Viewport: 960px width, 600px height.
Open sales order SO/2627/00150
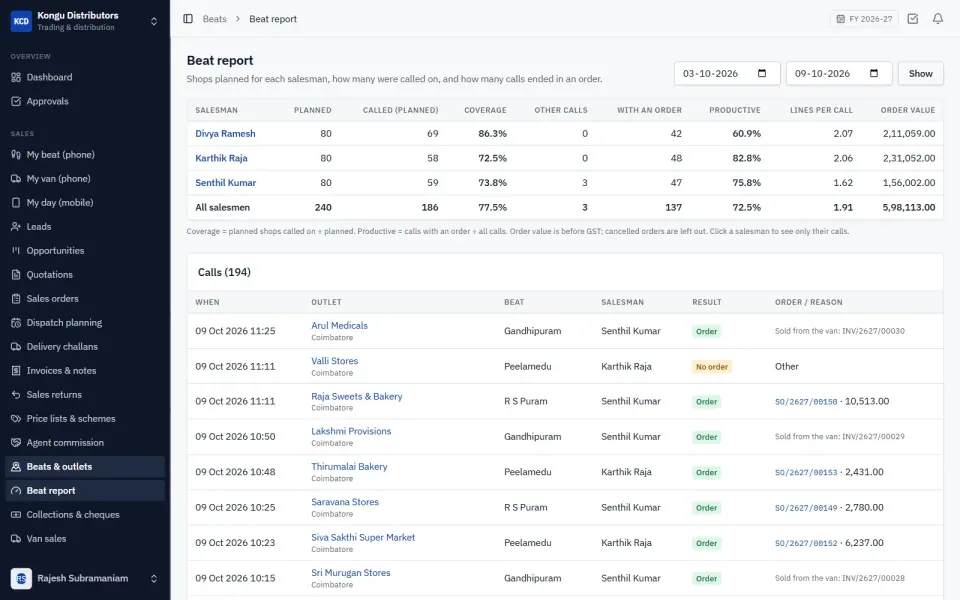(806, 402)
